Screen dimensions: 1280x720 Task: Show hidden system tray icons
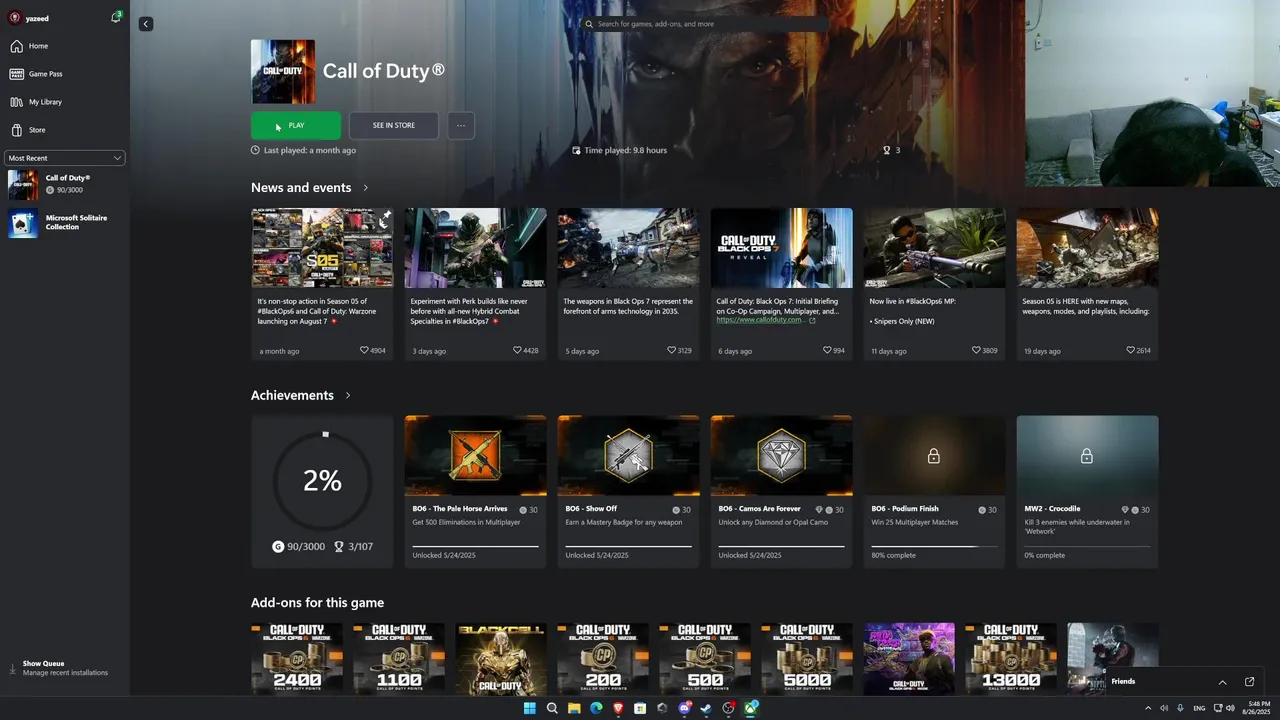[x=1147, y=708]
